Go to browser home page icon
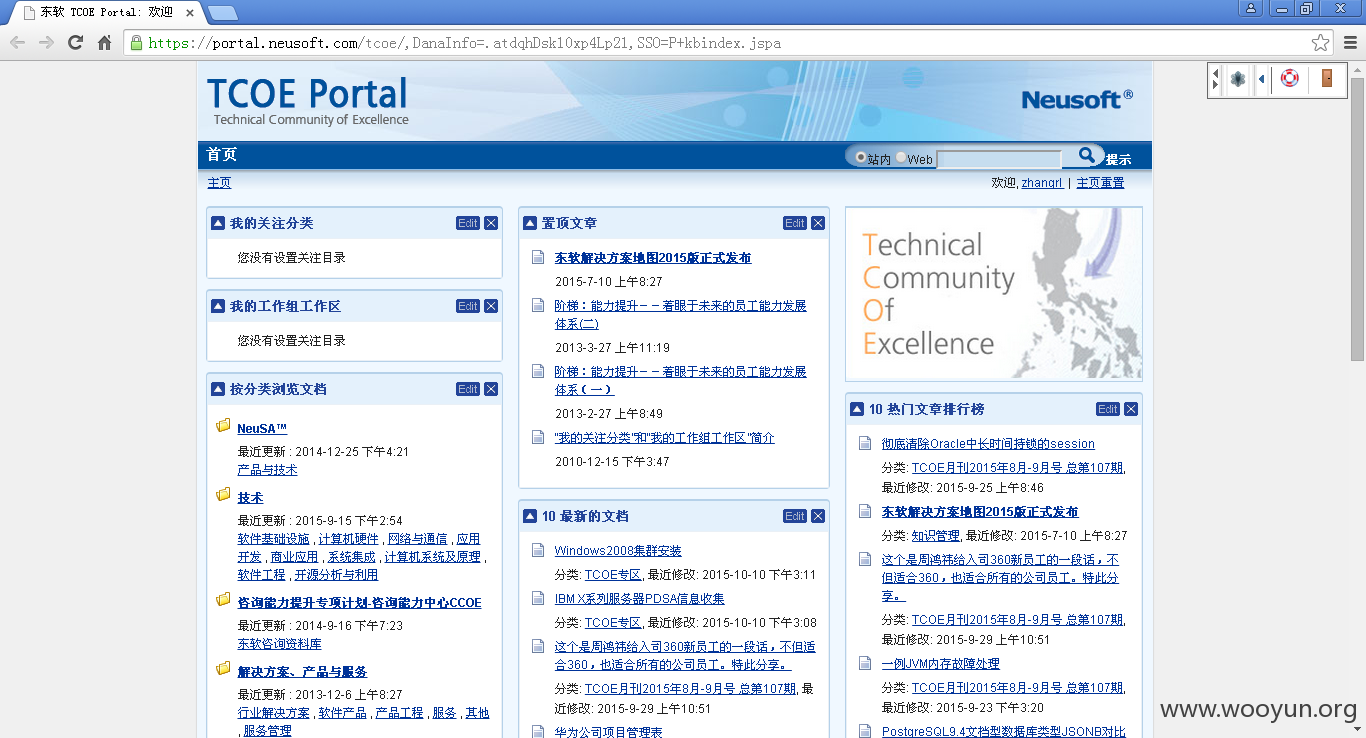Viewport: 1366px width, 738px height. tap(104, 43)
